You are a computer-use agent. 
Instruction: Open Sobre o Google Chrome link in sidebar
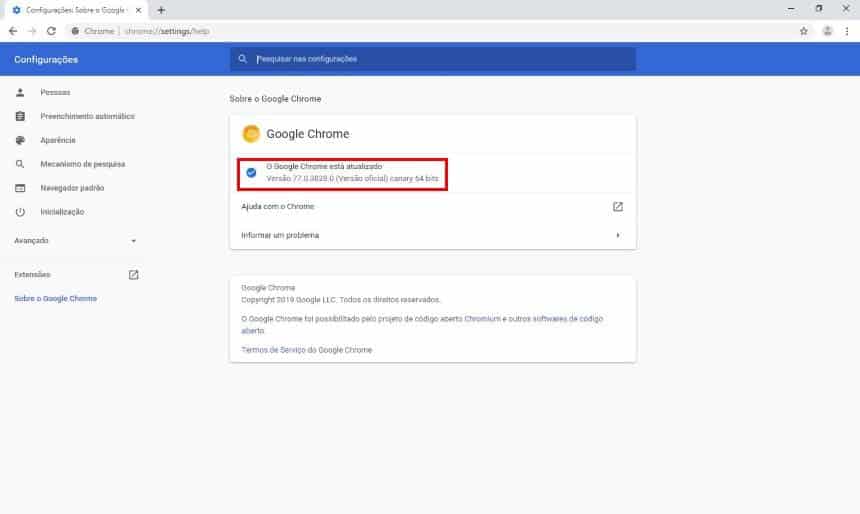55,298
